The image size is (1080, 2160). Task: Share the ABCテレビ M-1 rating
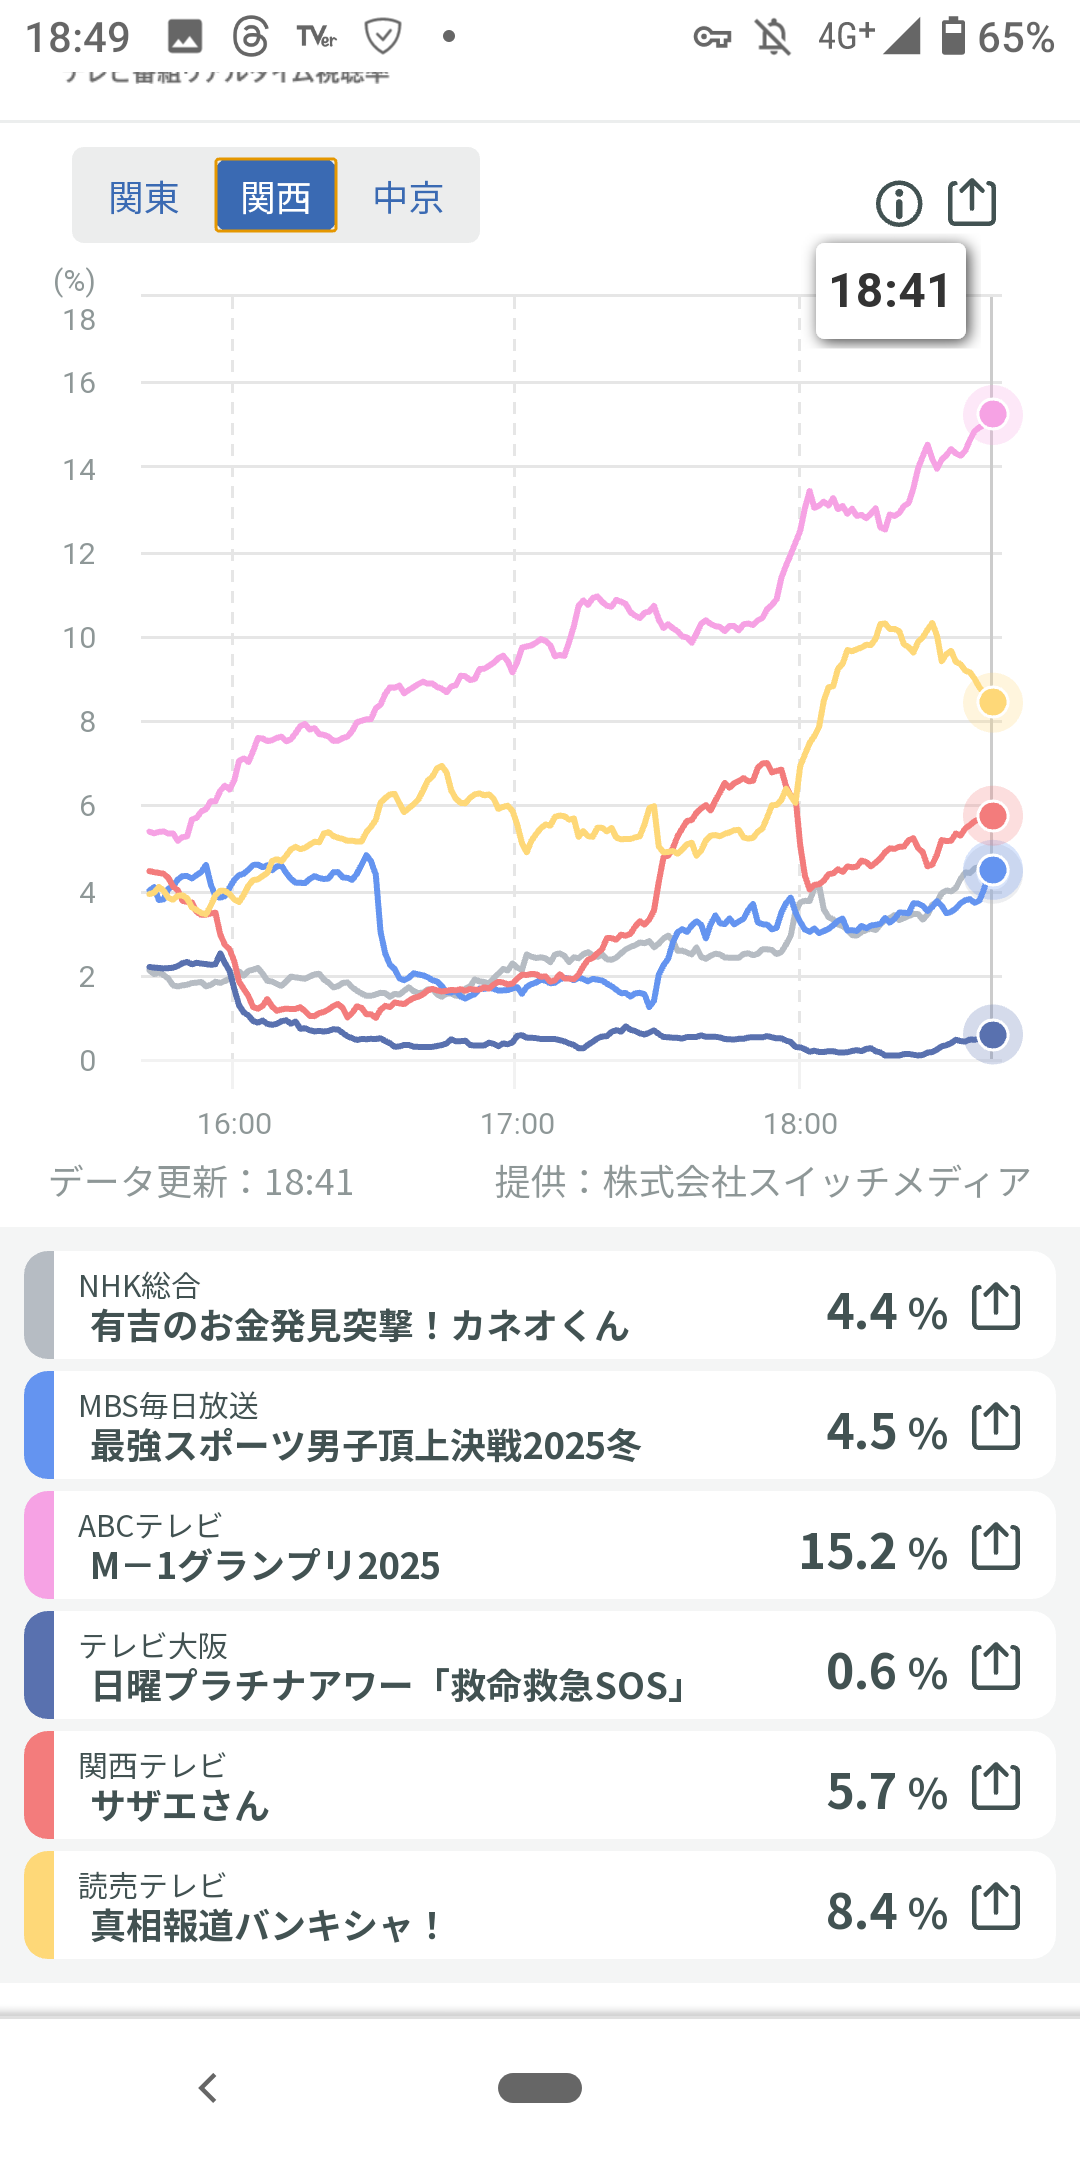[996, 1547]
